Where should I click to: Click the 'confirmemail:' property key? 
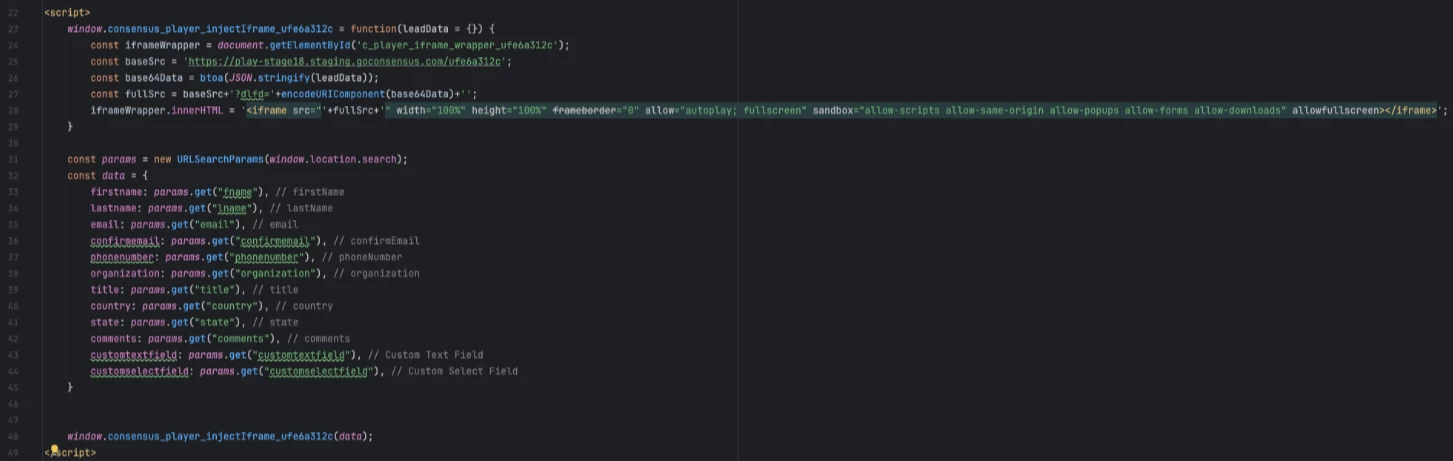click(127, 241)
